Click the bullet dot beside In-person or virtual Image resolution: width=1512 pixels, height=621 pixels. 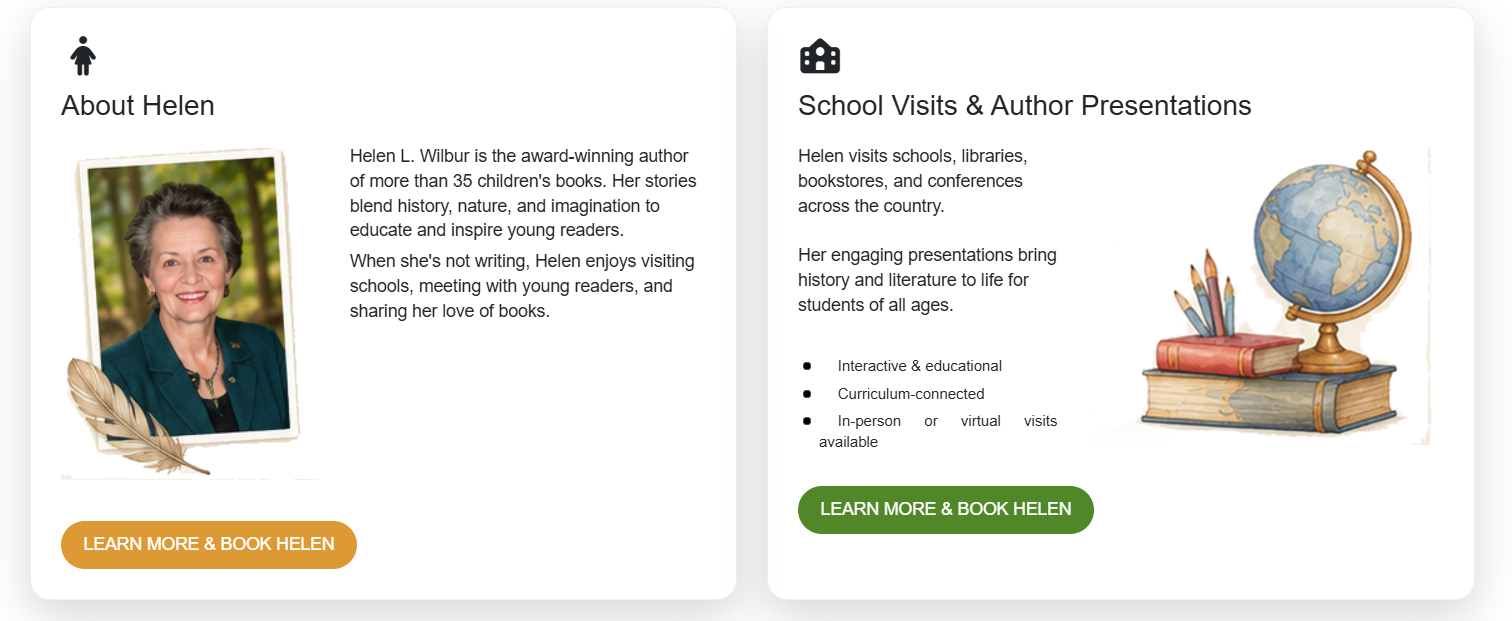point(807,421)
